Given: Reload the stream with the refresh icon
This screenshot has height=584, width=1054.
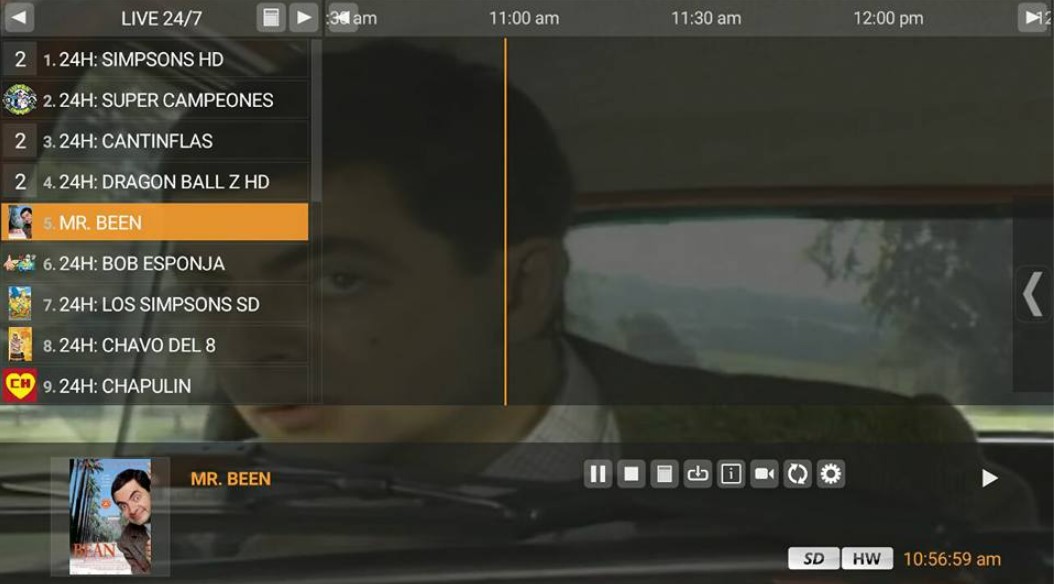Looking at the screenshot, I should point(797,474).
